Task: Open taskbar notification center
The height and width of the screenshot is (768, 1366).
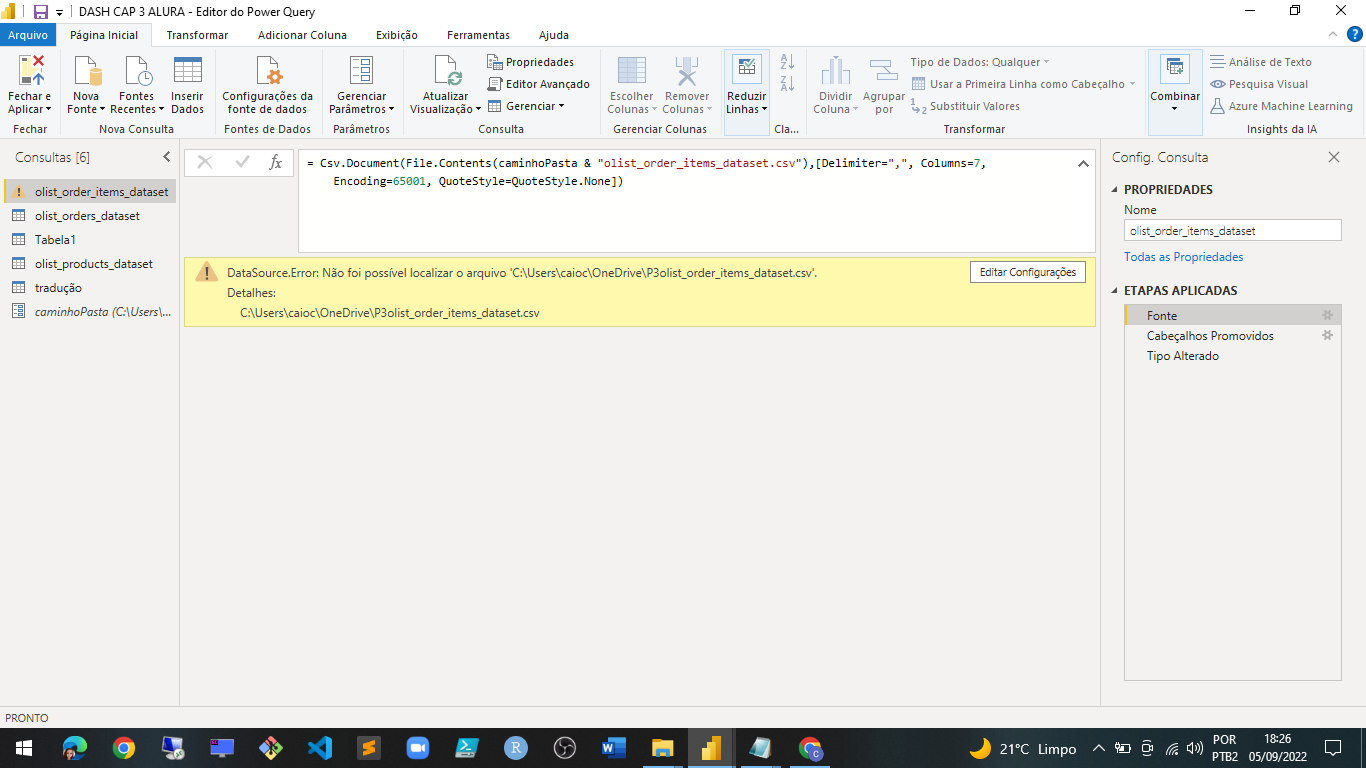Action: coord(1332,748)
